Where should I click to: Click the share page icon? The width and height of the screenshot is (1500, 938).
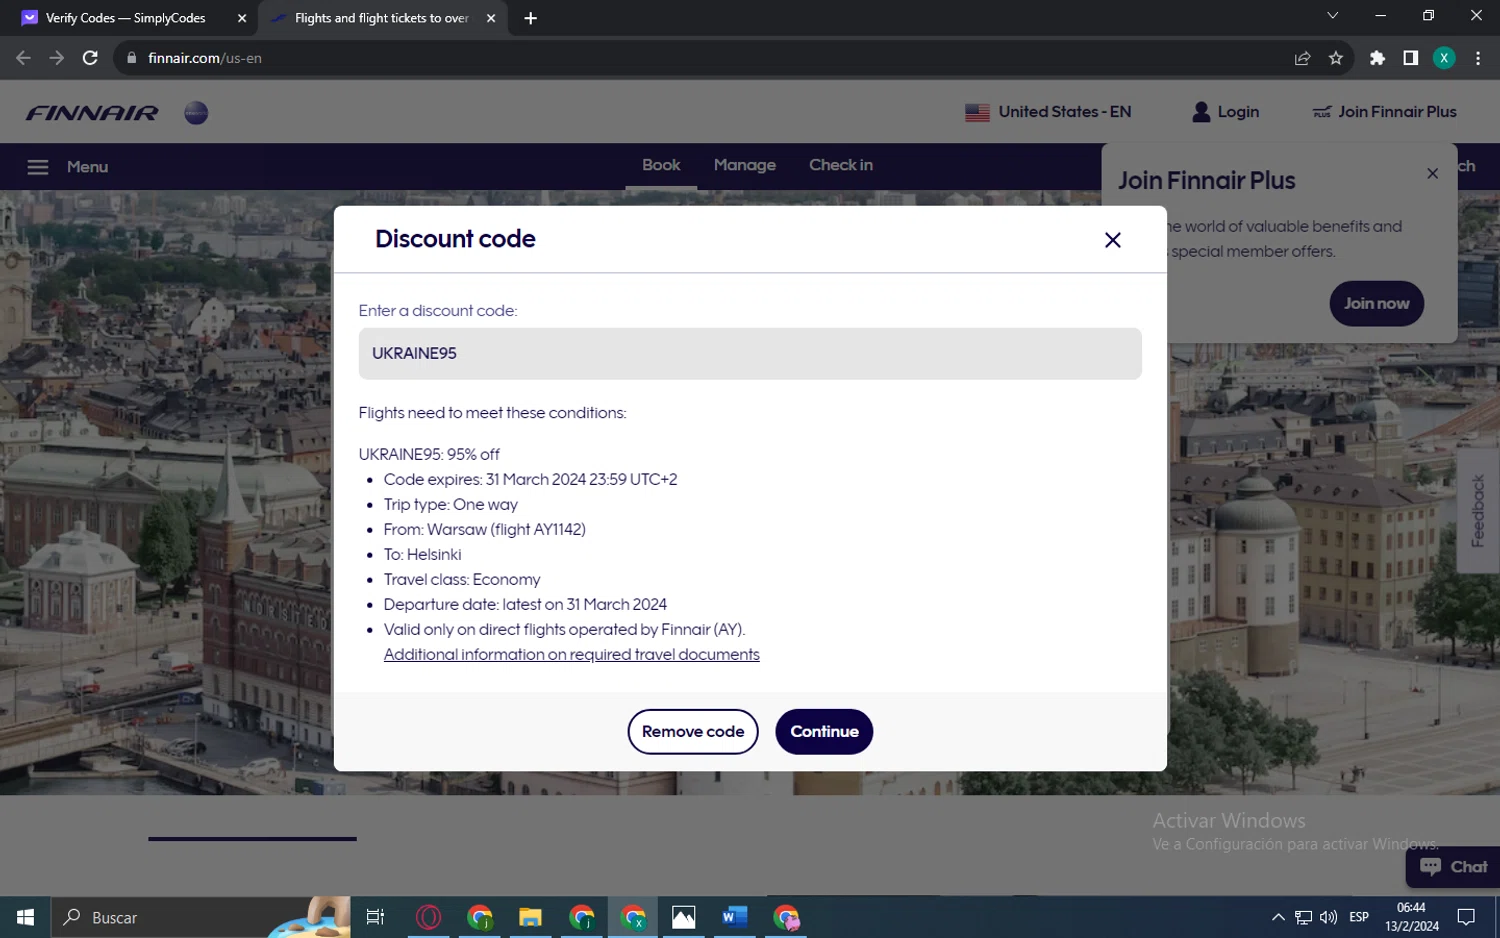pyautogui.click(x=1302, y=58)
